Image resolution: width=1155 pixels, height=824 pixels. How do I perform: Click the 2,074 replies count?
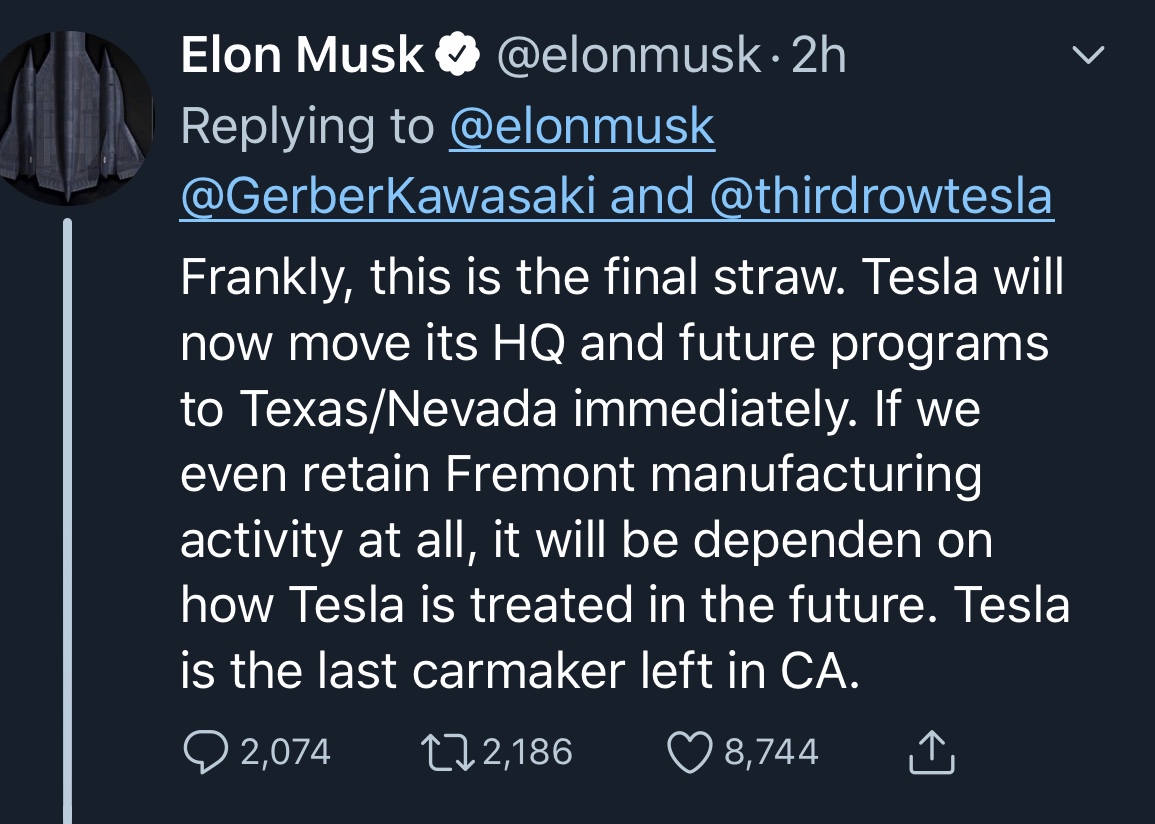285,752
